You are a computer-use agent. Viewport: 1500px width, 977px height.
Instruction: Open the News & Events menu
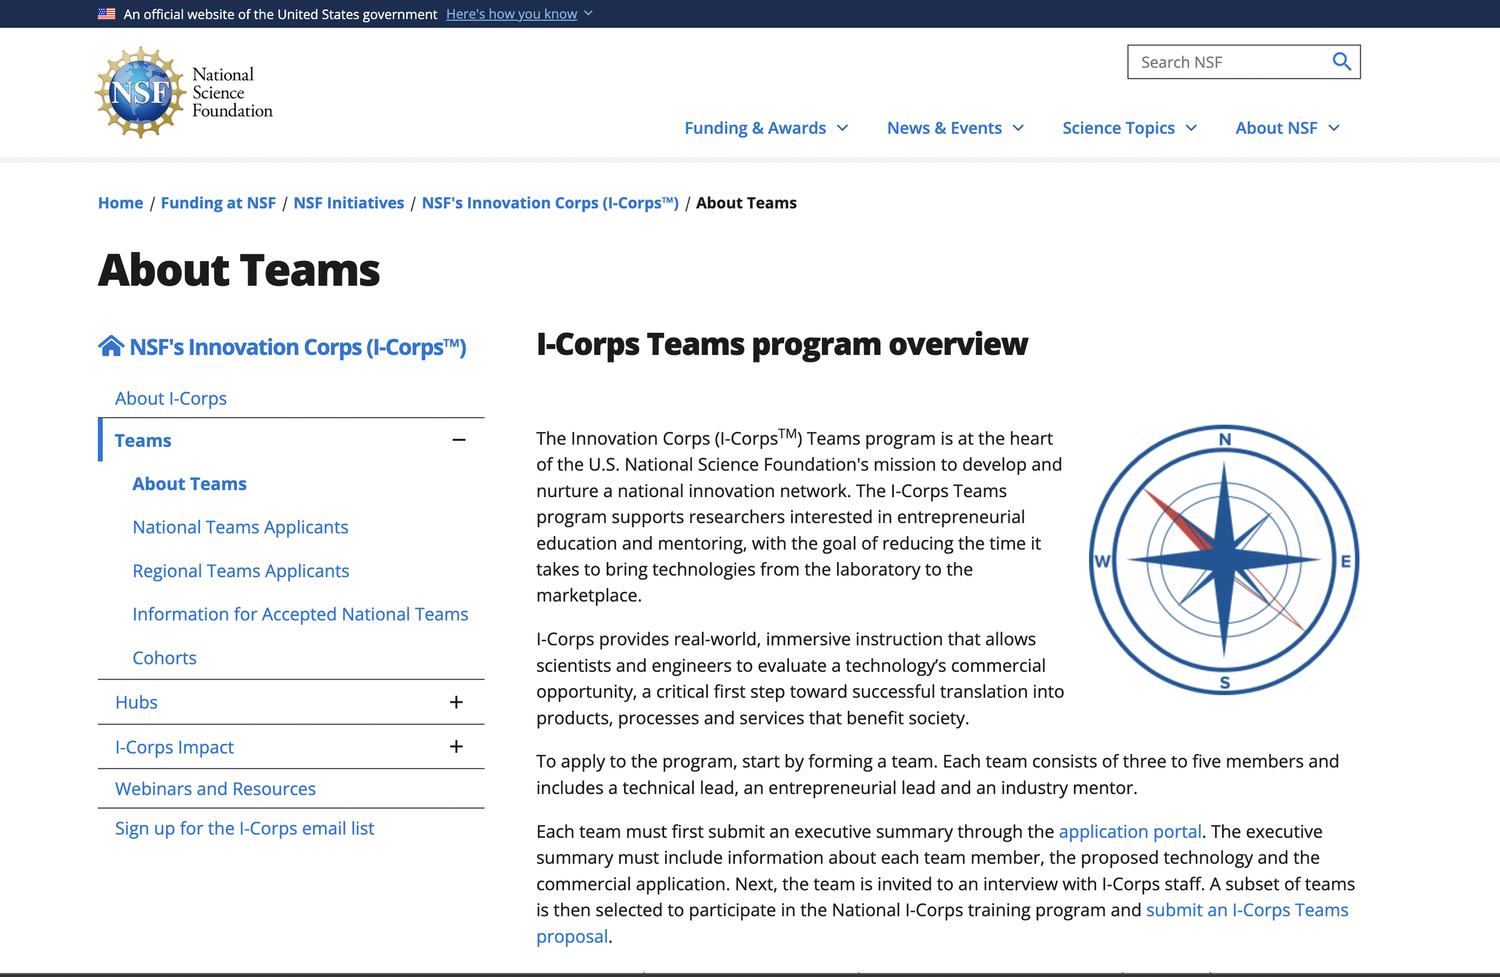[955, 128]
